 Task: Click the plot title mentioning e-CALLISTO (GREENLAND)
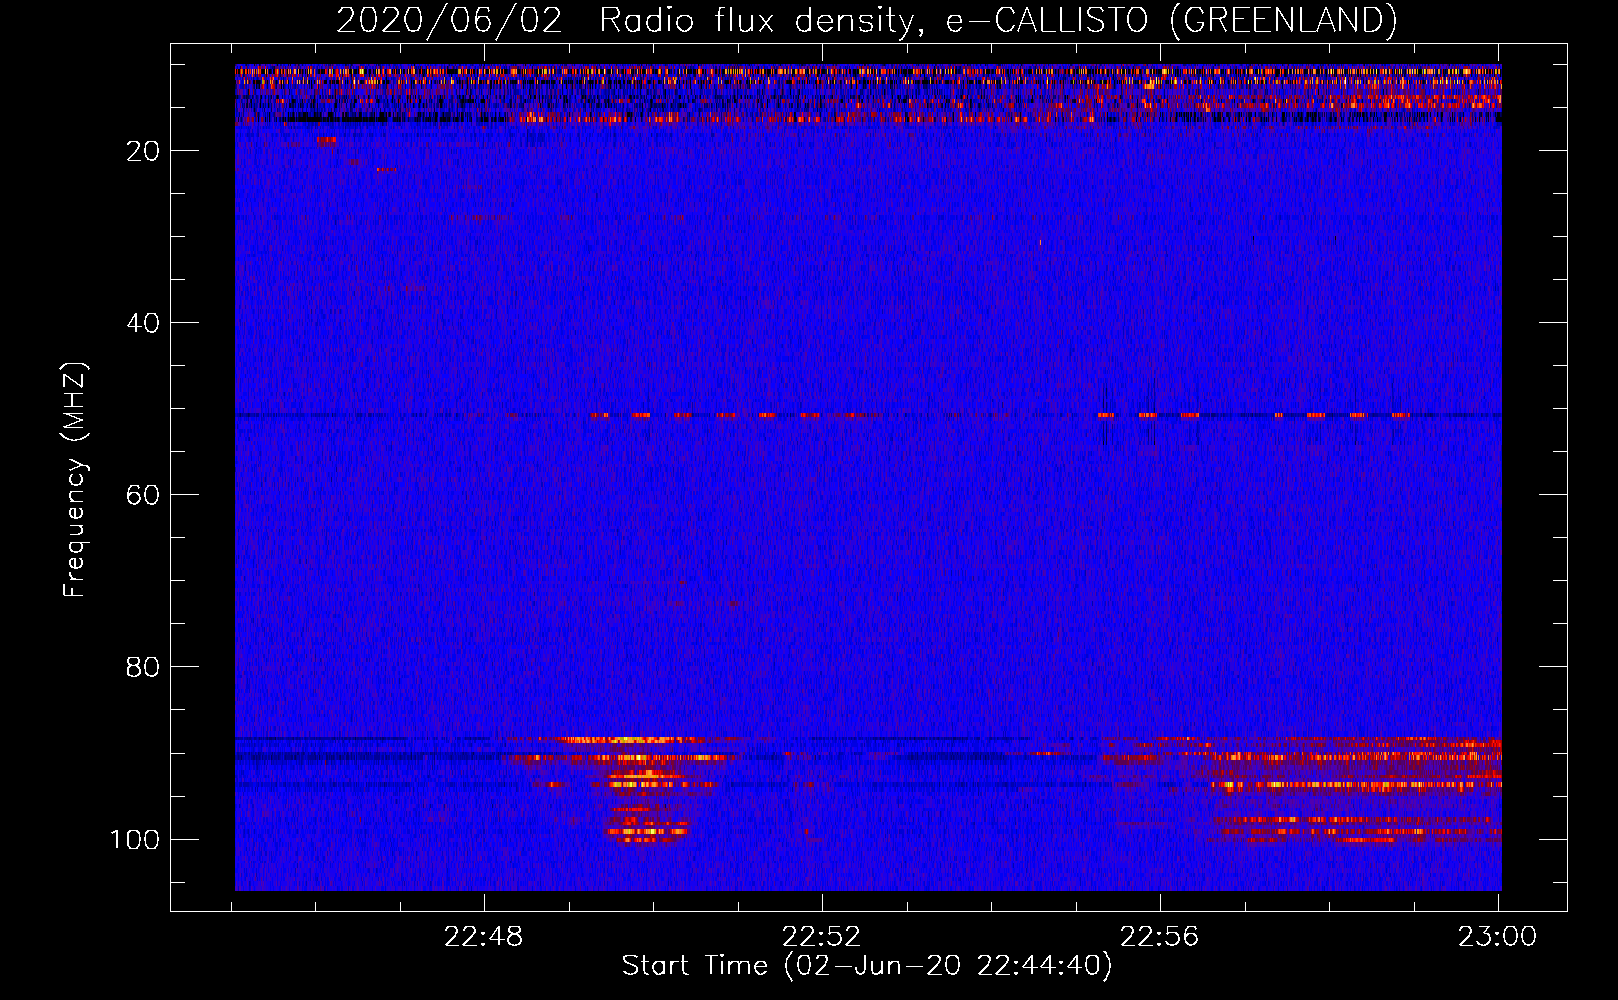(x=867, y=20)
